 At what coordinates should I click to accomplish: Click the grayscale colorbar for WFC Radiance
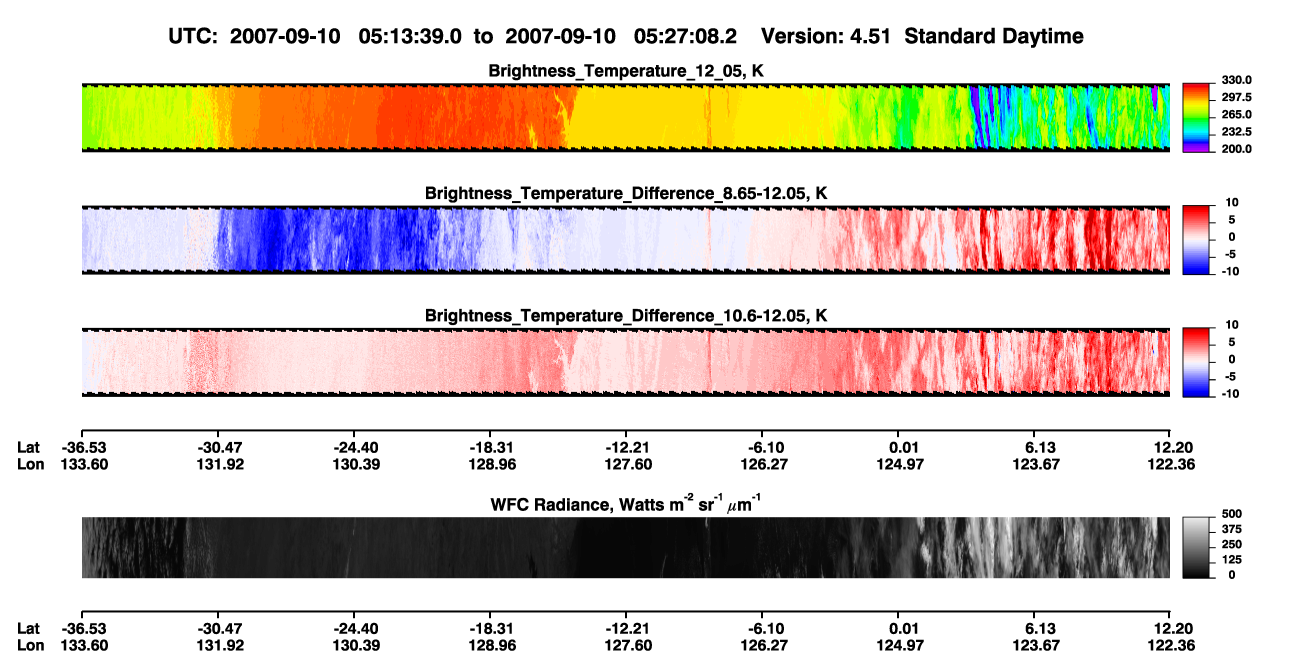(1196, 548)
